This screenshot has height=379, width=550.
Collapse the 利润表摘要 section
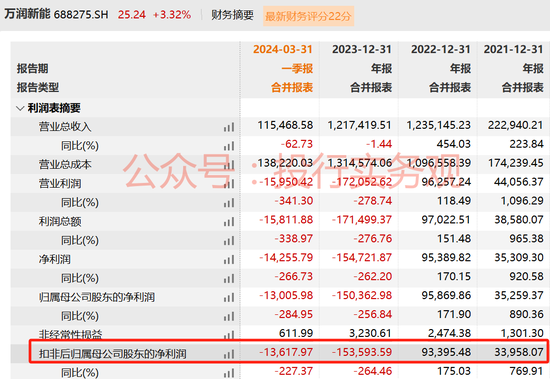point(20,108)
